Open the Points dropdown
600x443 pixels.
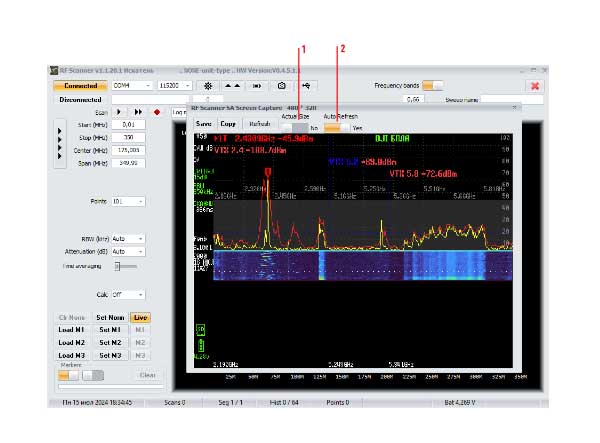pos(128,201)
